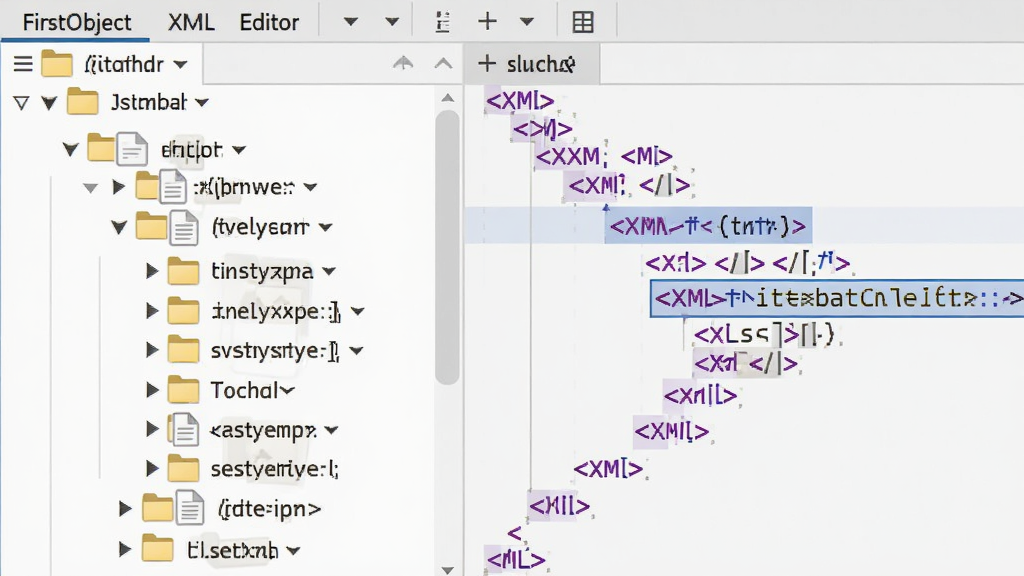Click the list-indent icon in top toolbar
Screen dimensions: 1024x576
(x=443, y=22)
